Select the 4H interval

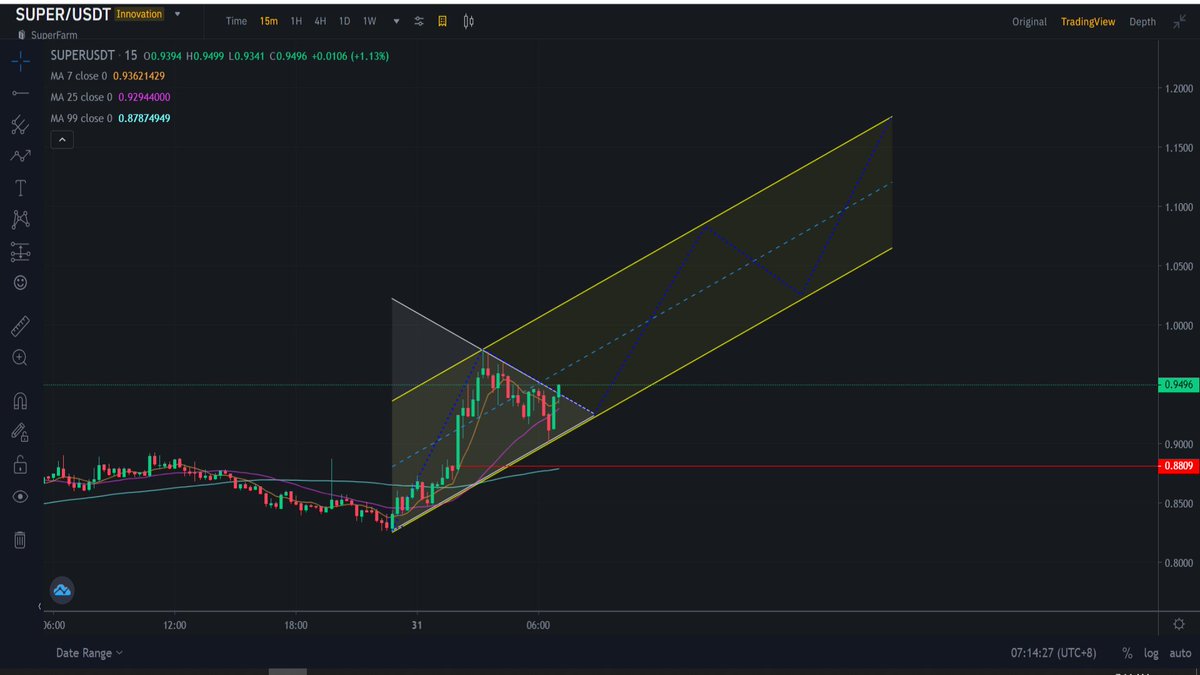pos(320,21)
